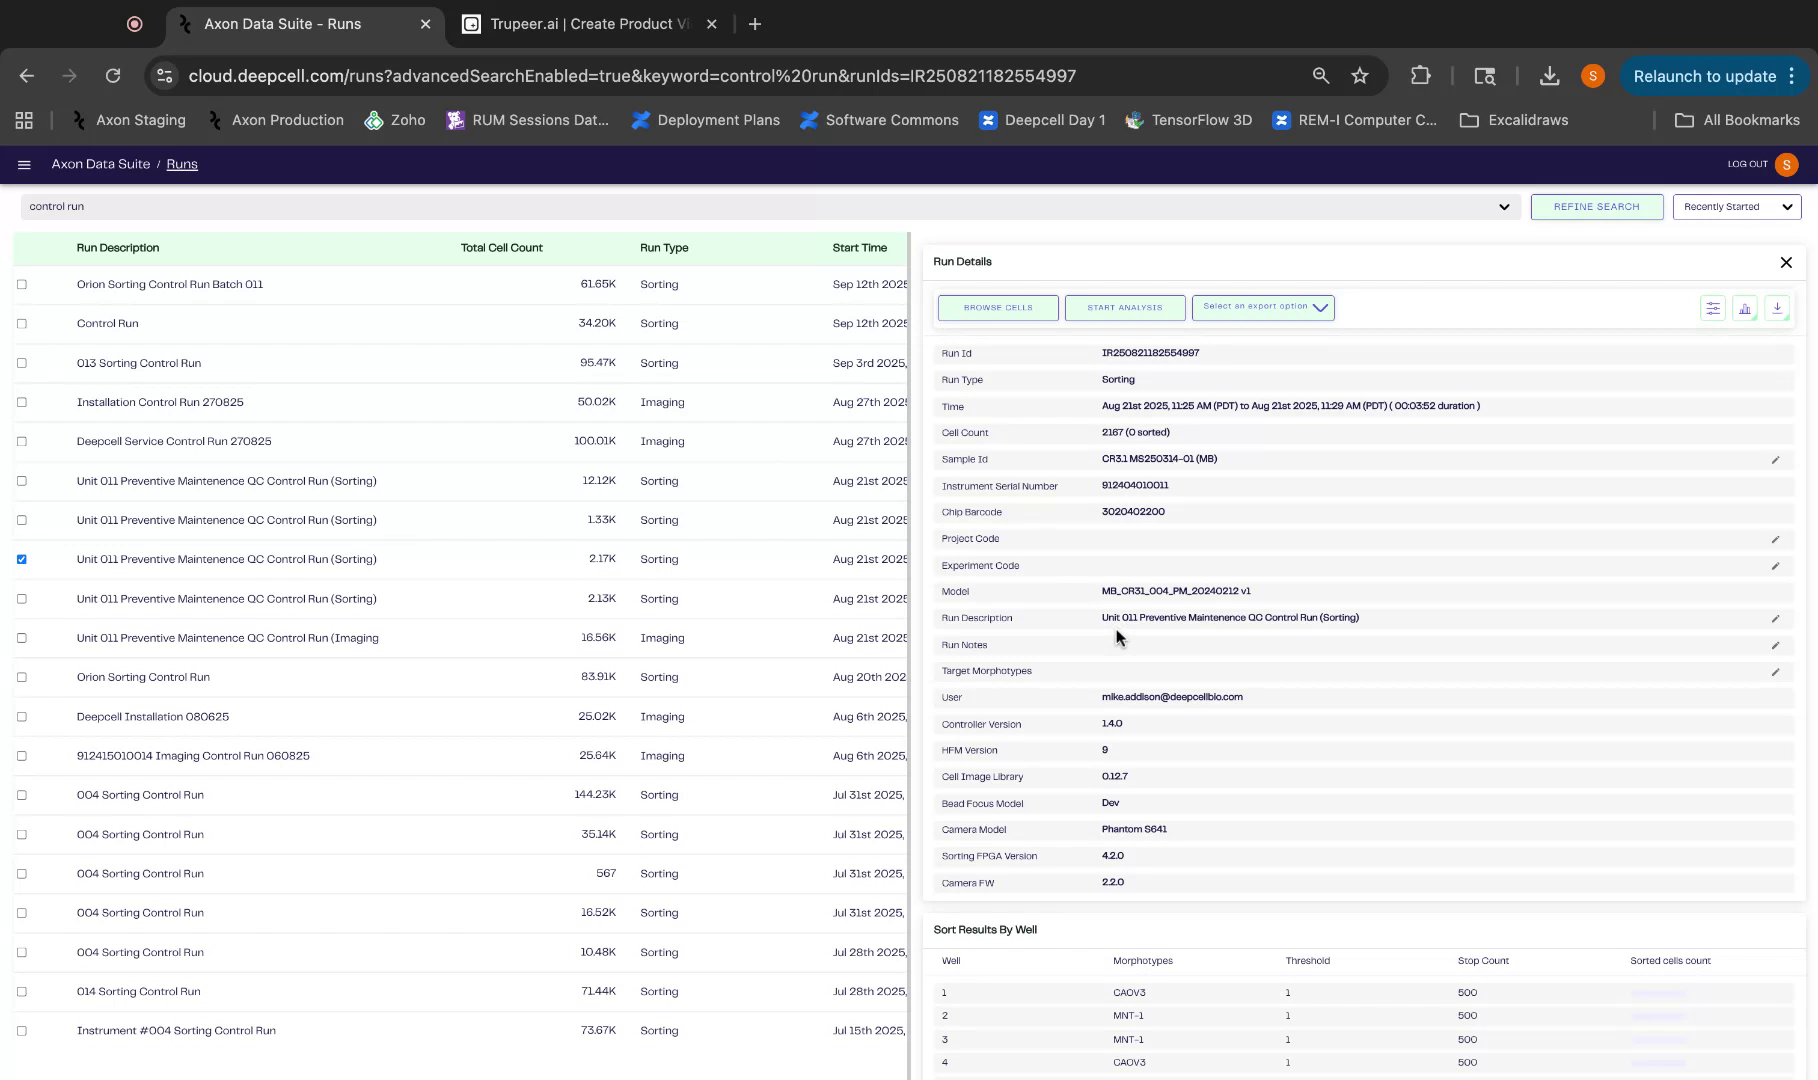Uncheck the selected Unit 011 QC Control Run
This screenshot has height=1080, width=1818.
tap(22, 559)
